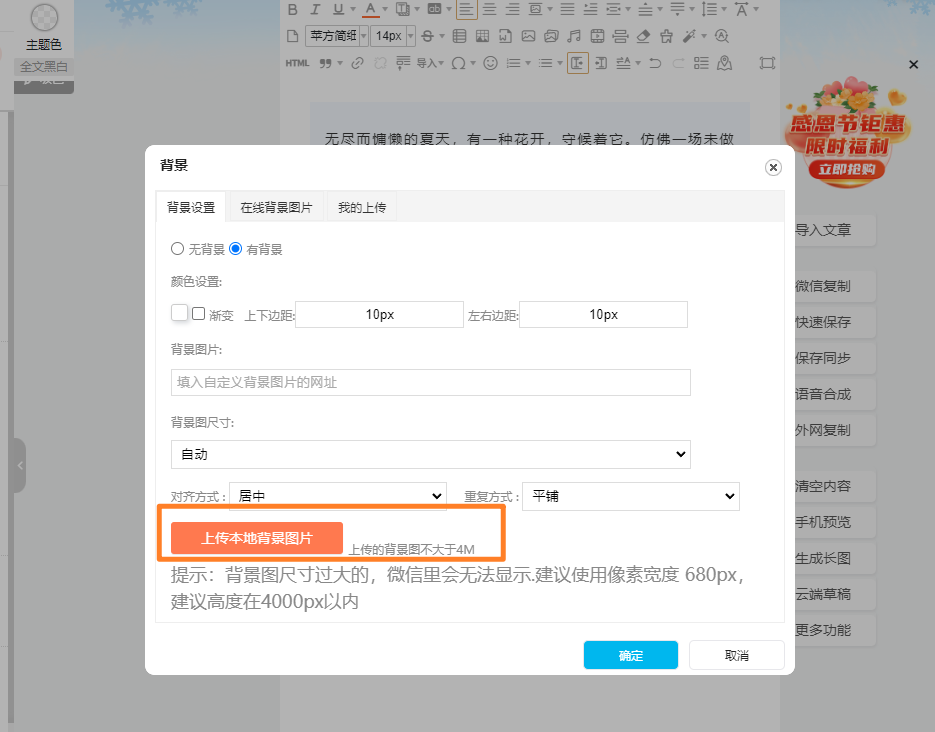
Task: Click 手机预览 in right sidebar
Action: [x=834, y=522]
